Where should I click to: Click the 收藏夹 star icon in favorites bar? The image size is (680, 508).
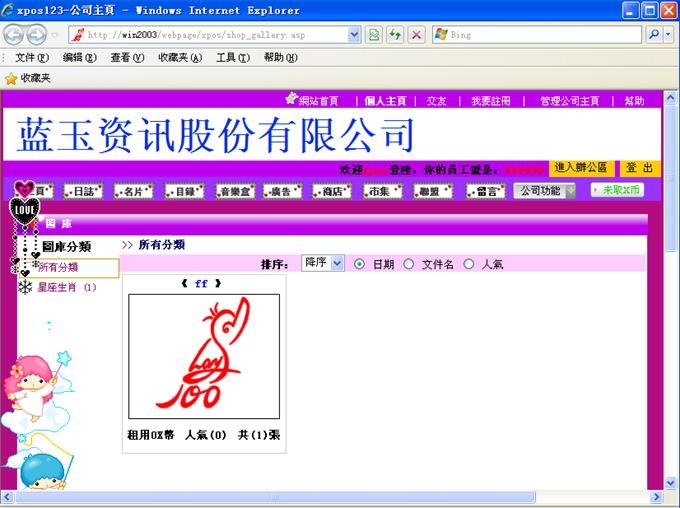(x=11, y=78)
